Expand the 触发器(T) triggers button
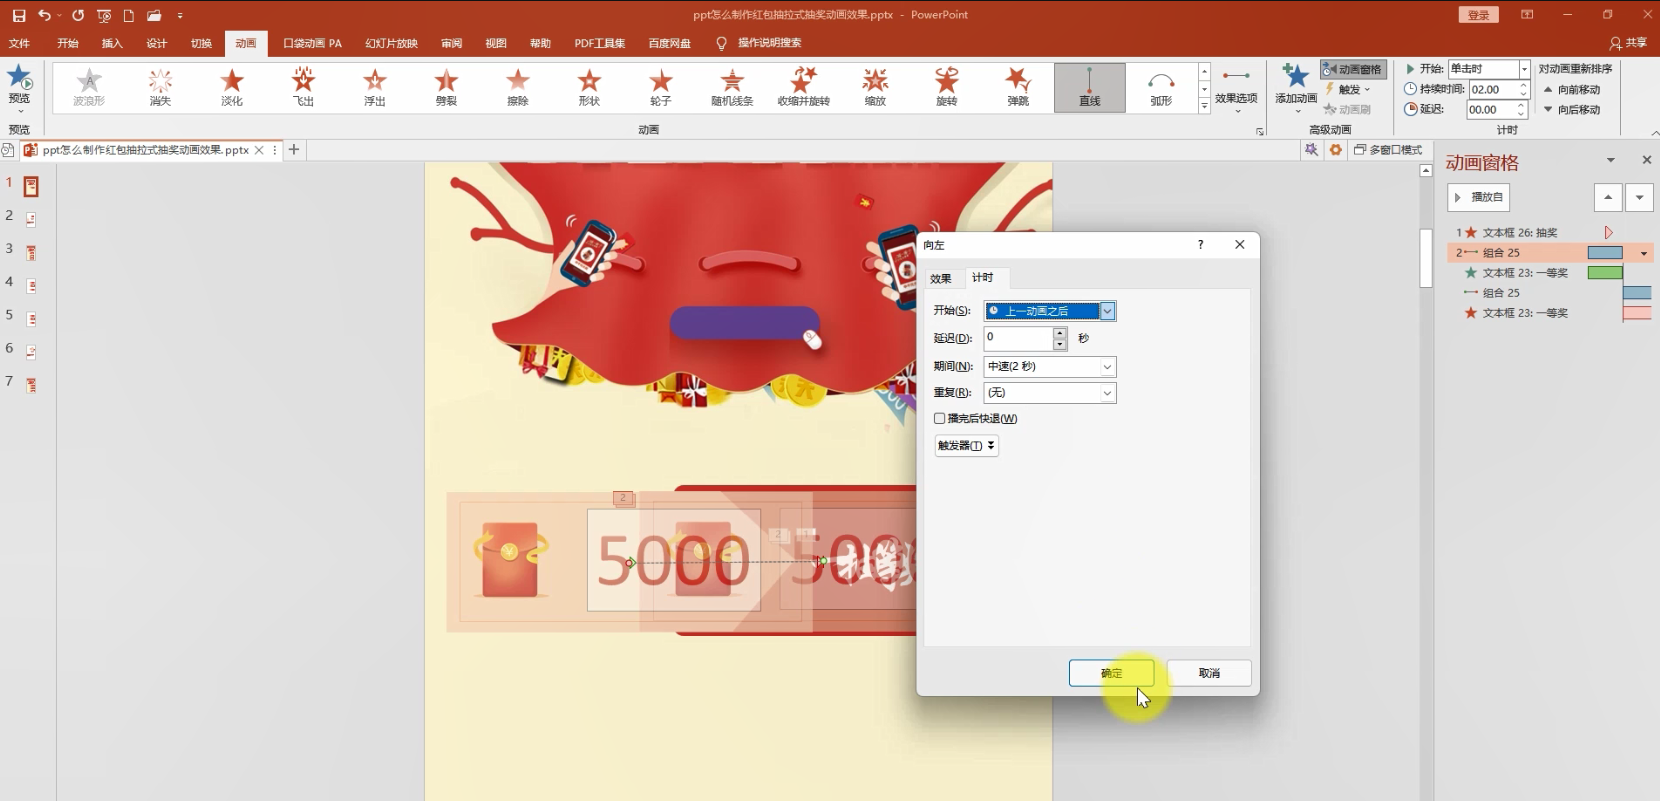The image size is (1660, 801). 966,446
